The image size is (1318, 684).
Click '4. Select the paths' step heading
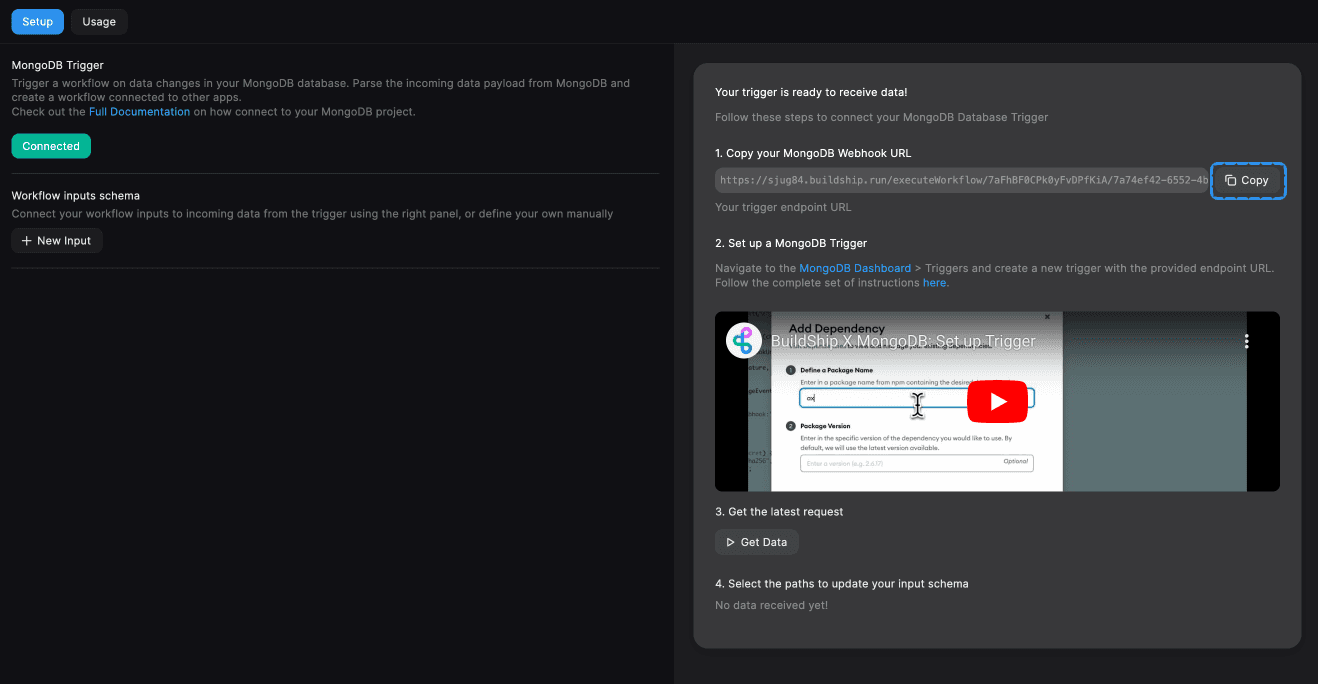(842, 584)
